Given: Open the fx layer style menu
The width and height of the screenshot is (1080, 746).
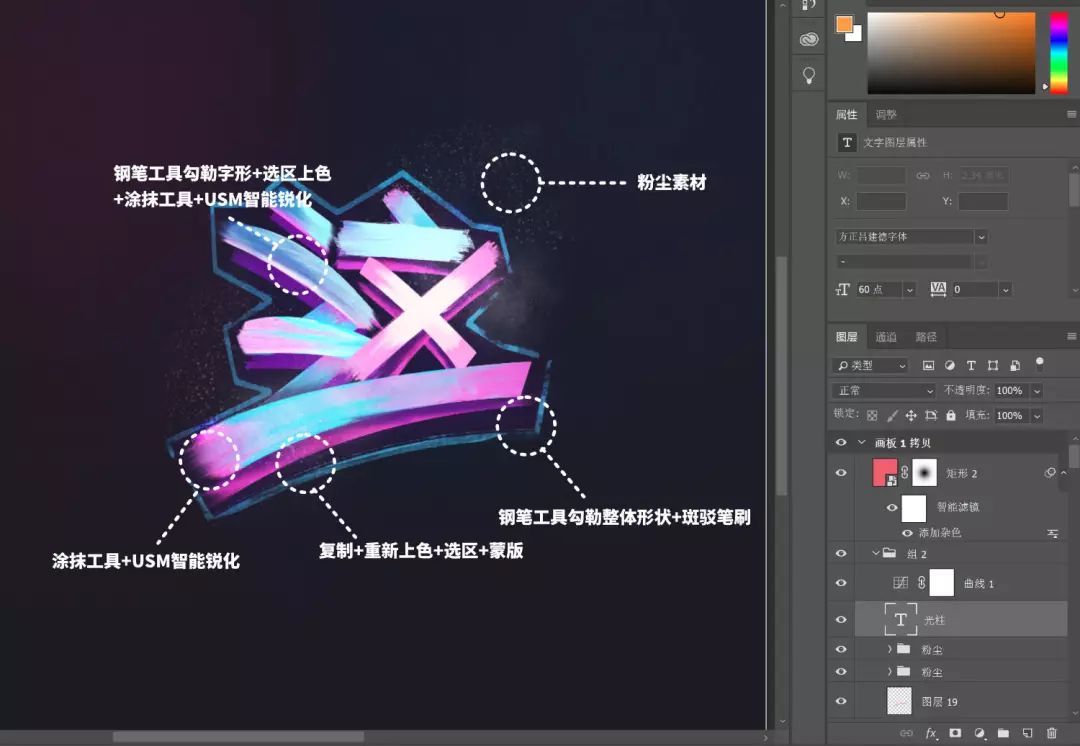Looking at the screenshot, I should (x=931, y=733).
